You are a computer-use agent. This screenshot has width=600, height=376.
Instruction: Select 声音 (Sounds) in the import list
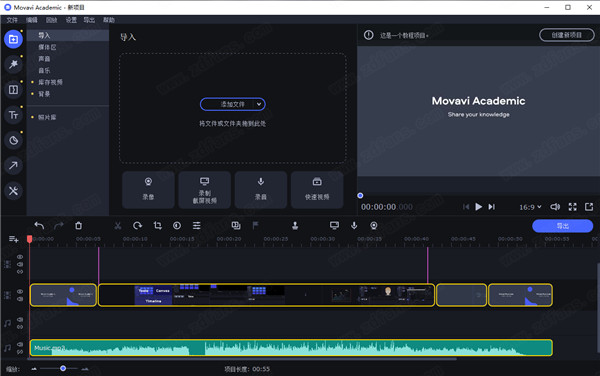click(68, 59)
